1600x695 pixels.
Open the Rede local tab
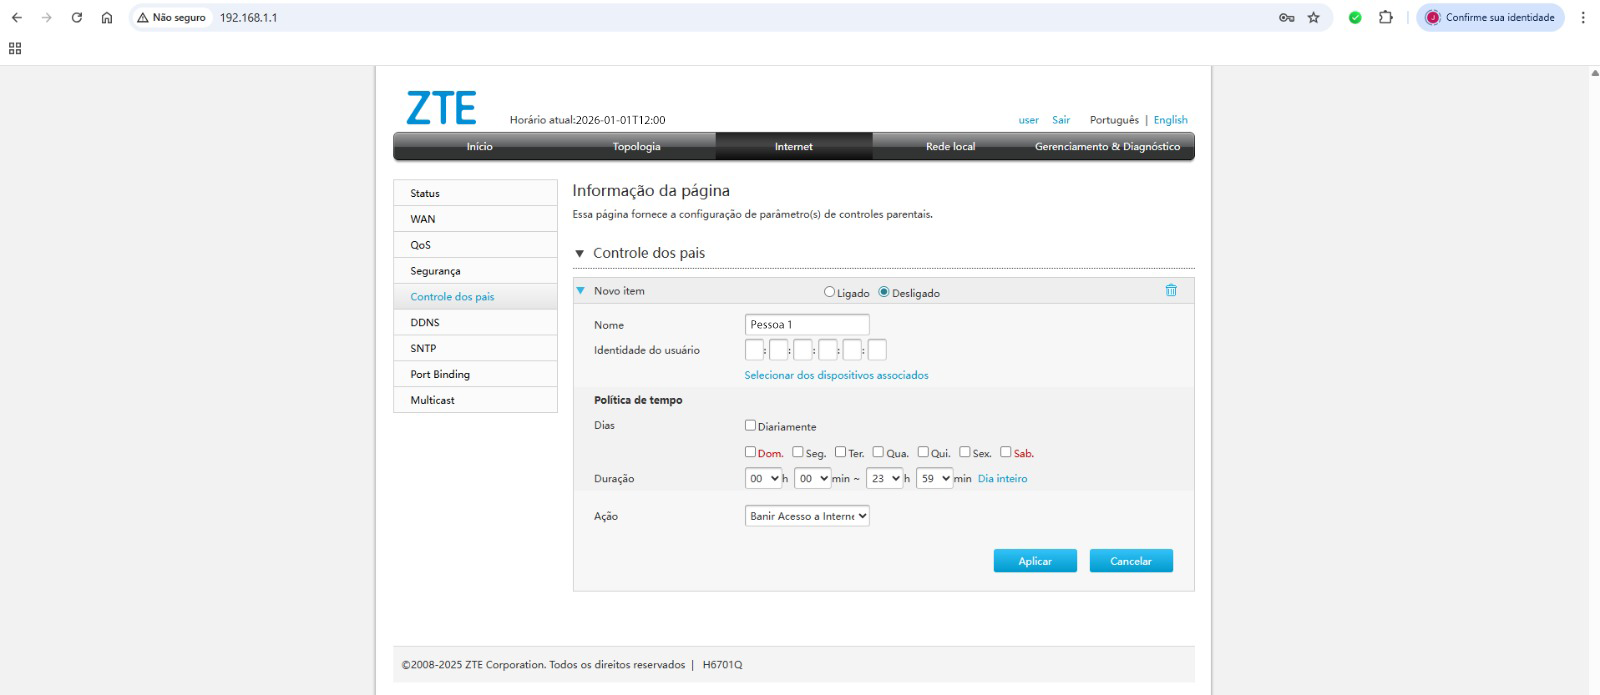click(950, 146)
